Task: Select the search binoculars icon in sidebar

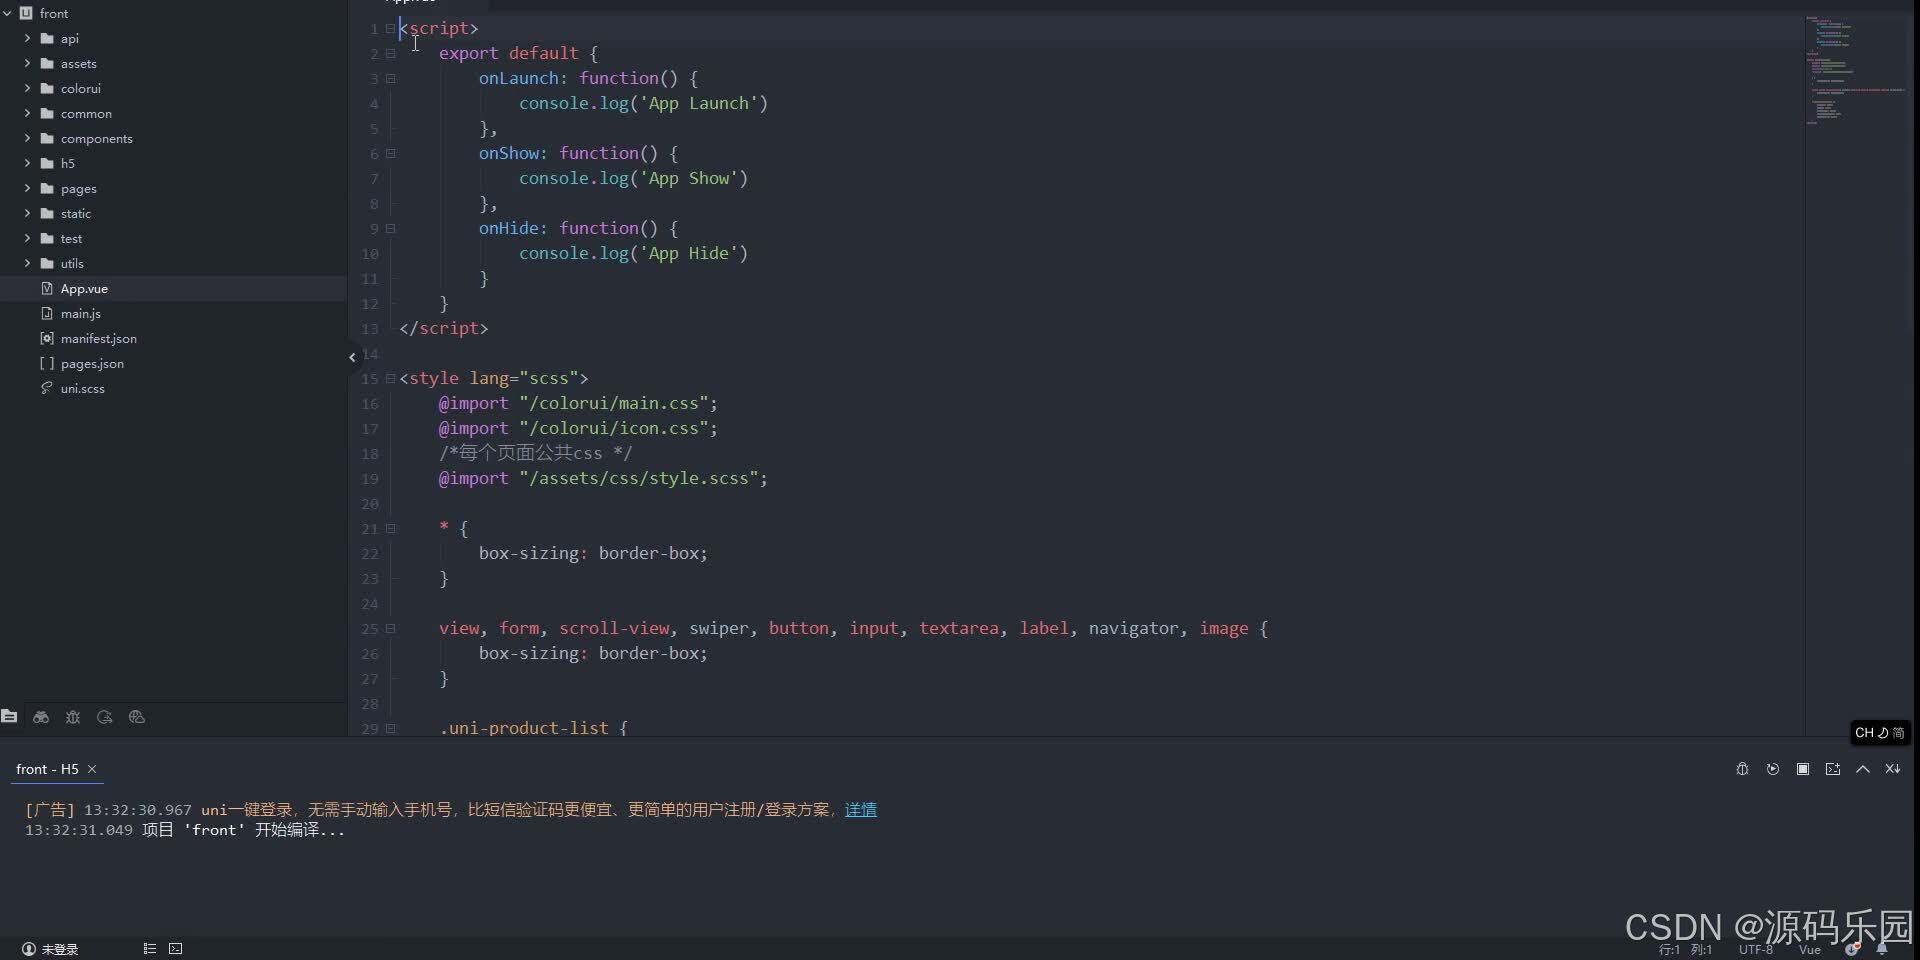Action: pyautogui.click(x=41, y=717)
